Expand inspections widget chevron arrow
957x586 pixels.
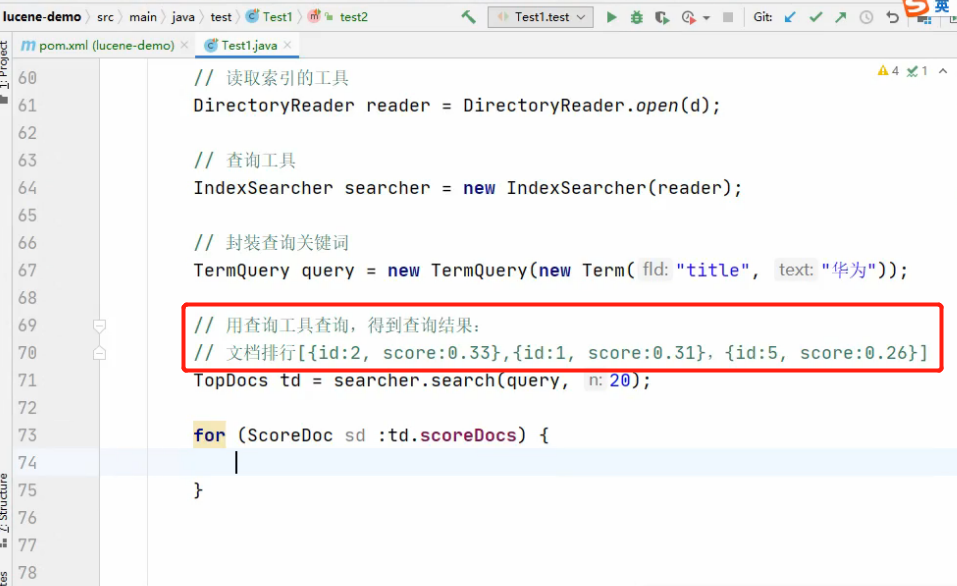(943, 71)
